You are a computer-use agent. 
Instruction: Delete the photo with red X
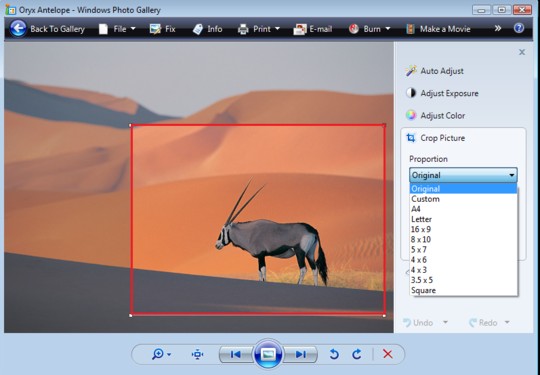pyautogui.click(x=388, y=354)
